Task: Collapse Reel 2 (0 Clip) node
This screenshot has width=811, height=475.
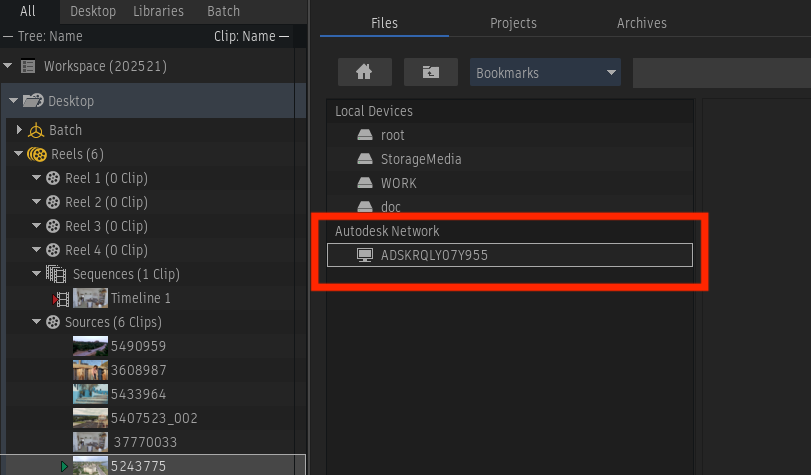Action: [36, 201]
